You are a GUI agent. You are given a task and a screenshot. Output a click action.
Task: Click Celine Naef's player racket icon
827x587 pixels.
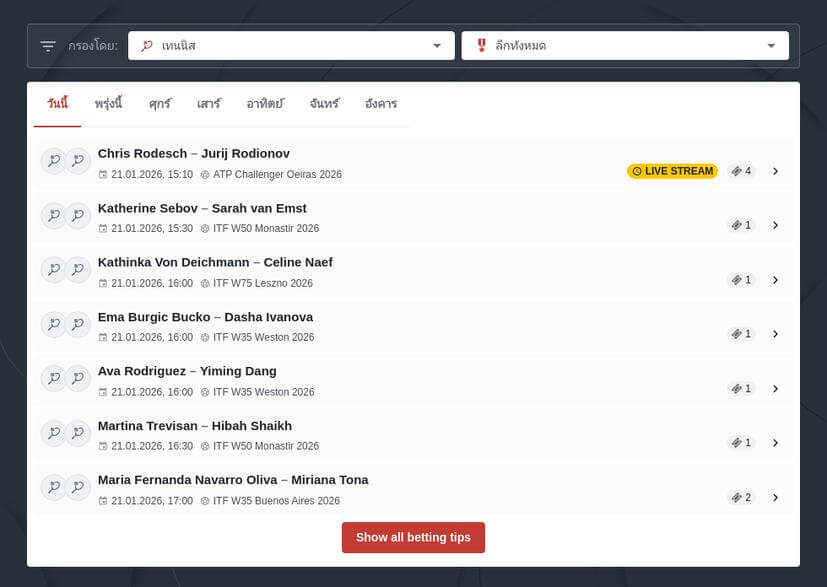click(x=78, y=270)
